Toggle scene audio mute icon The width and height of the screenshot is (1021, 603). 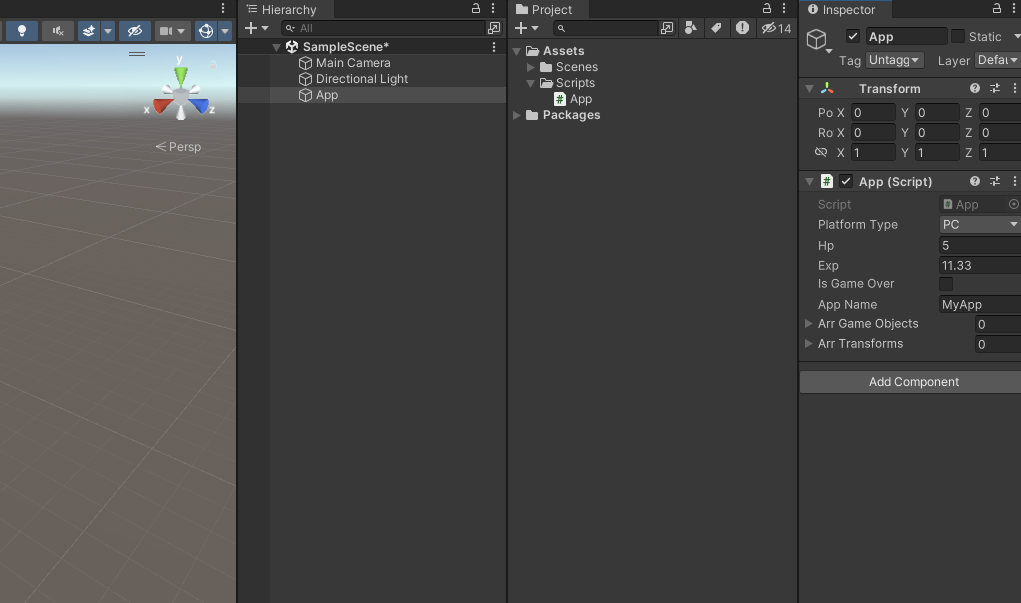(x=58, y=31)
